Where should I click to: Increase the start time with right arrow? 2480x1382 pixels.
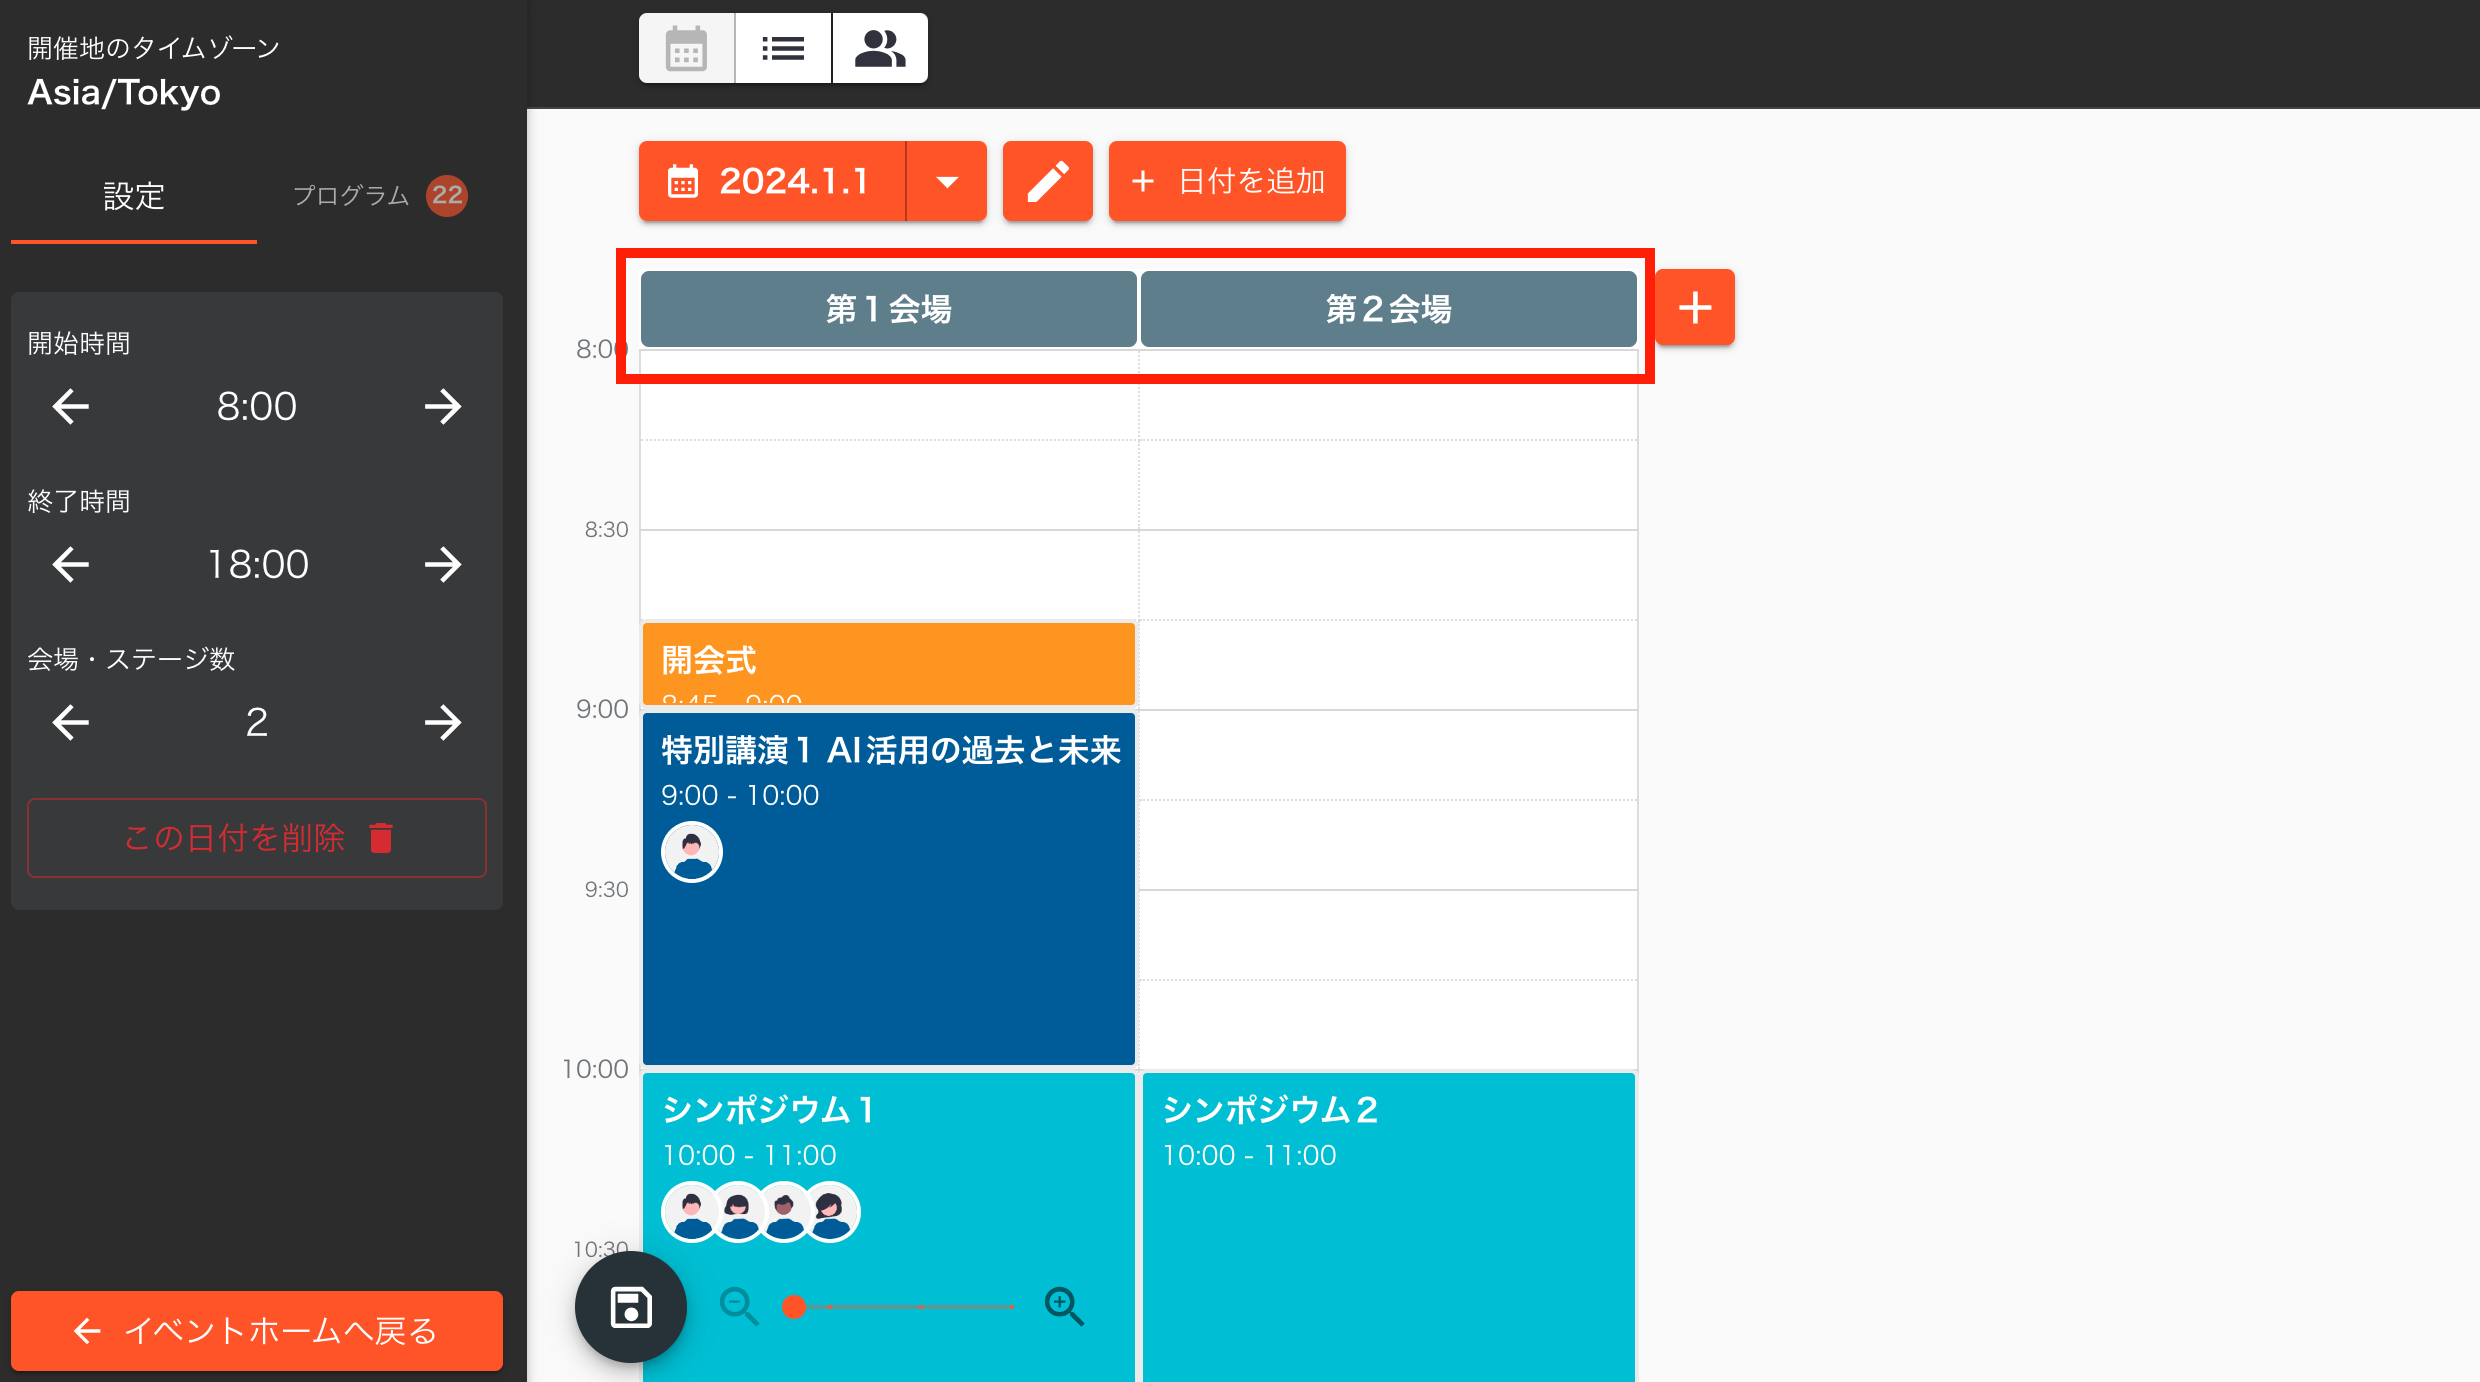pos(442,406)
